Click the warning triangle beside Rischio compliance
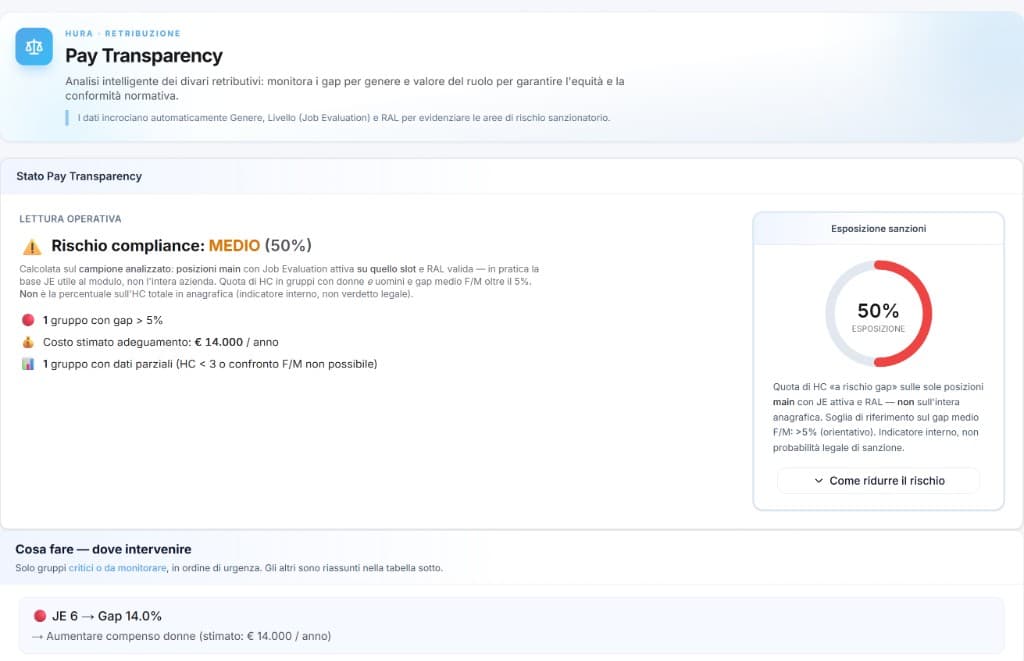This screenshot has width=1024, height=661. [32, 246]
